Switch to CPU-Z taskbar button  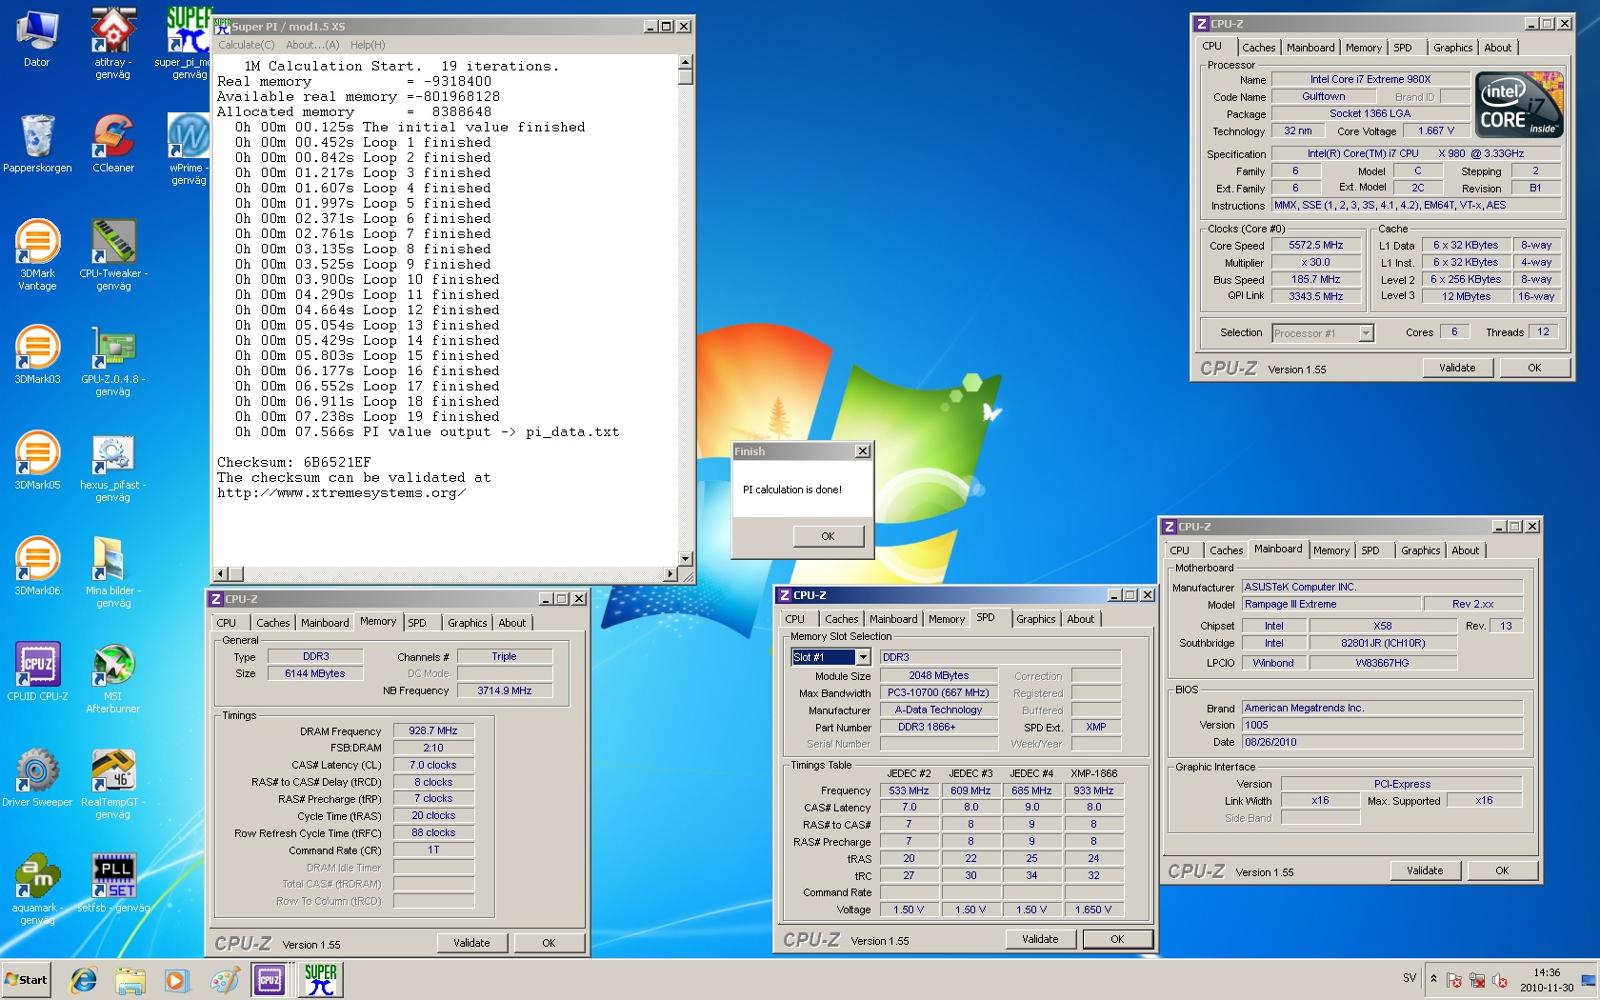pos(271,980)
